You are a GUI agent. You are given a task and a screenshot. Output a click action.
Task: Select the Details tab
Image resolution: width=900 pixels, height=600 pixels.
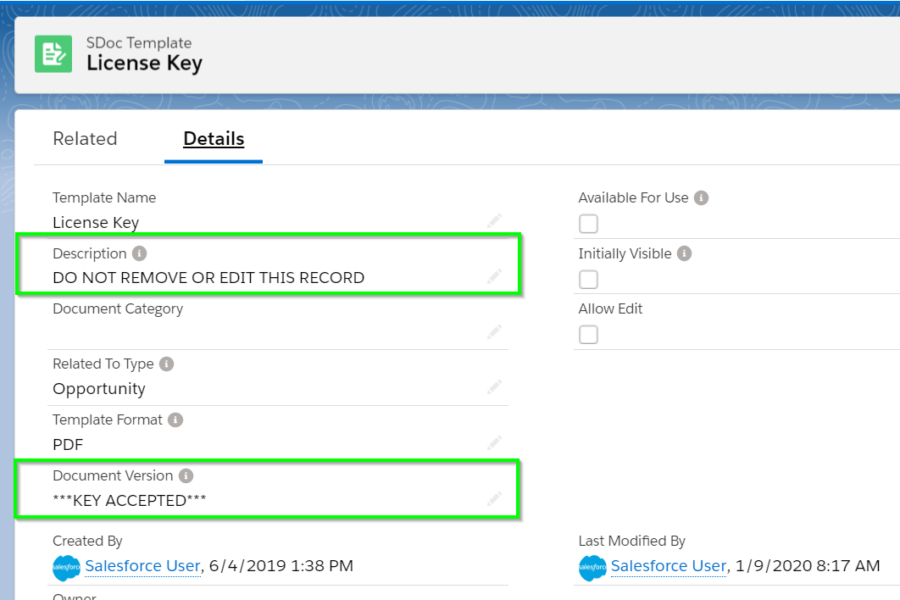213,139
